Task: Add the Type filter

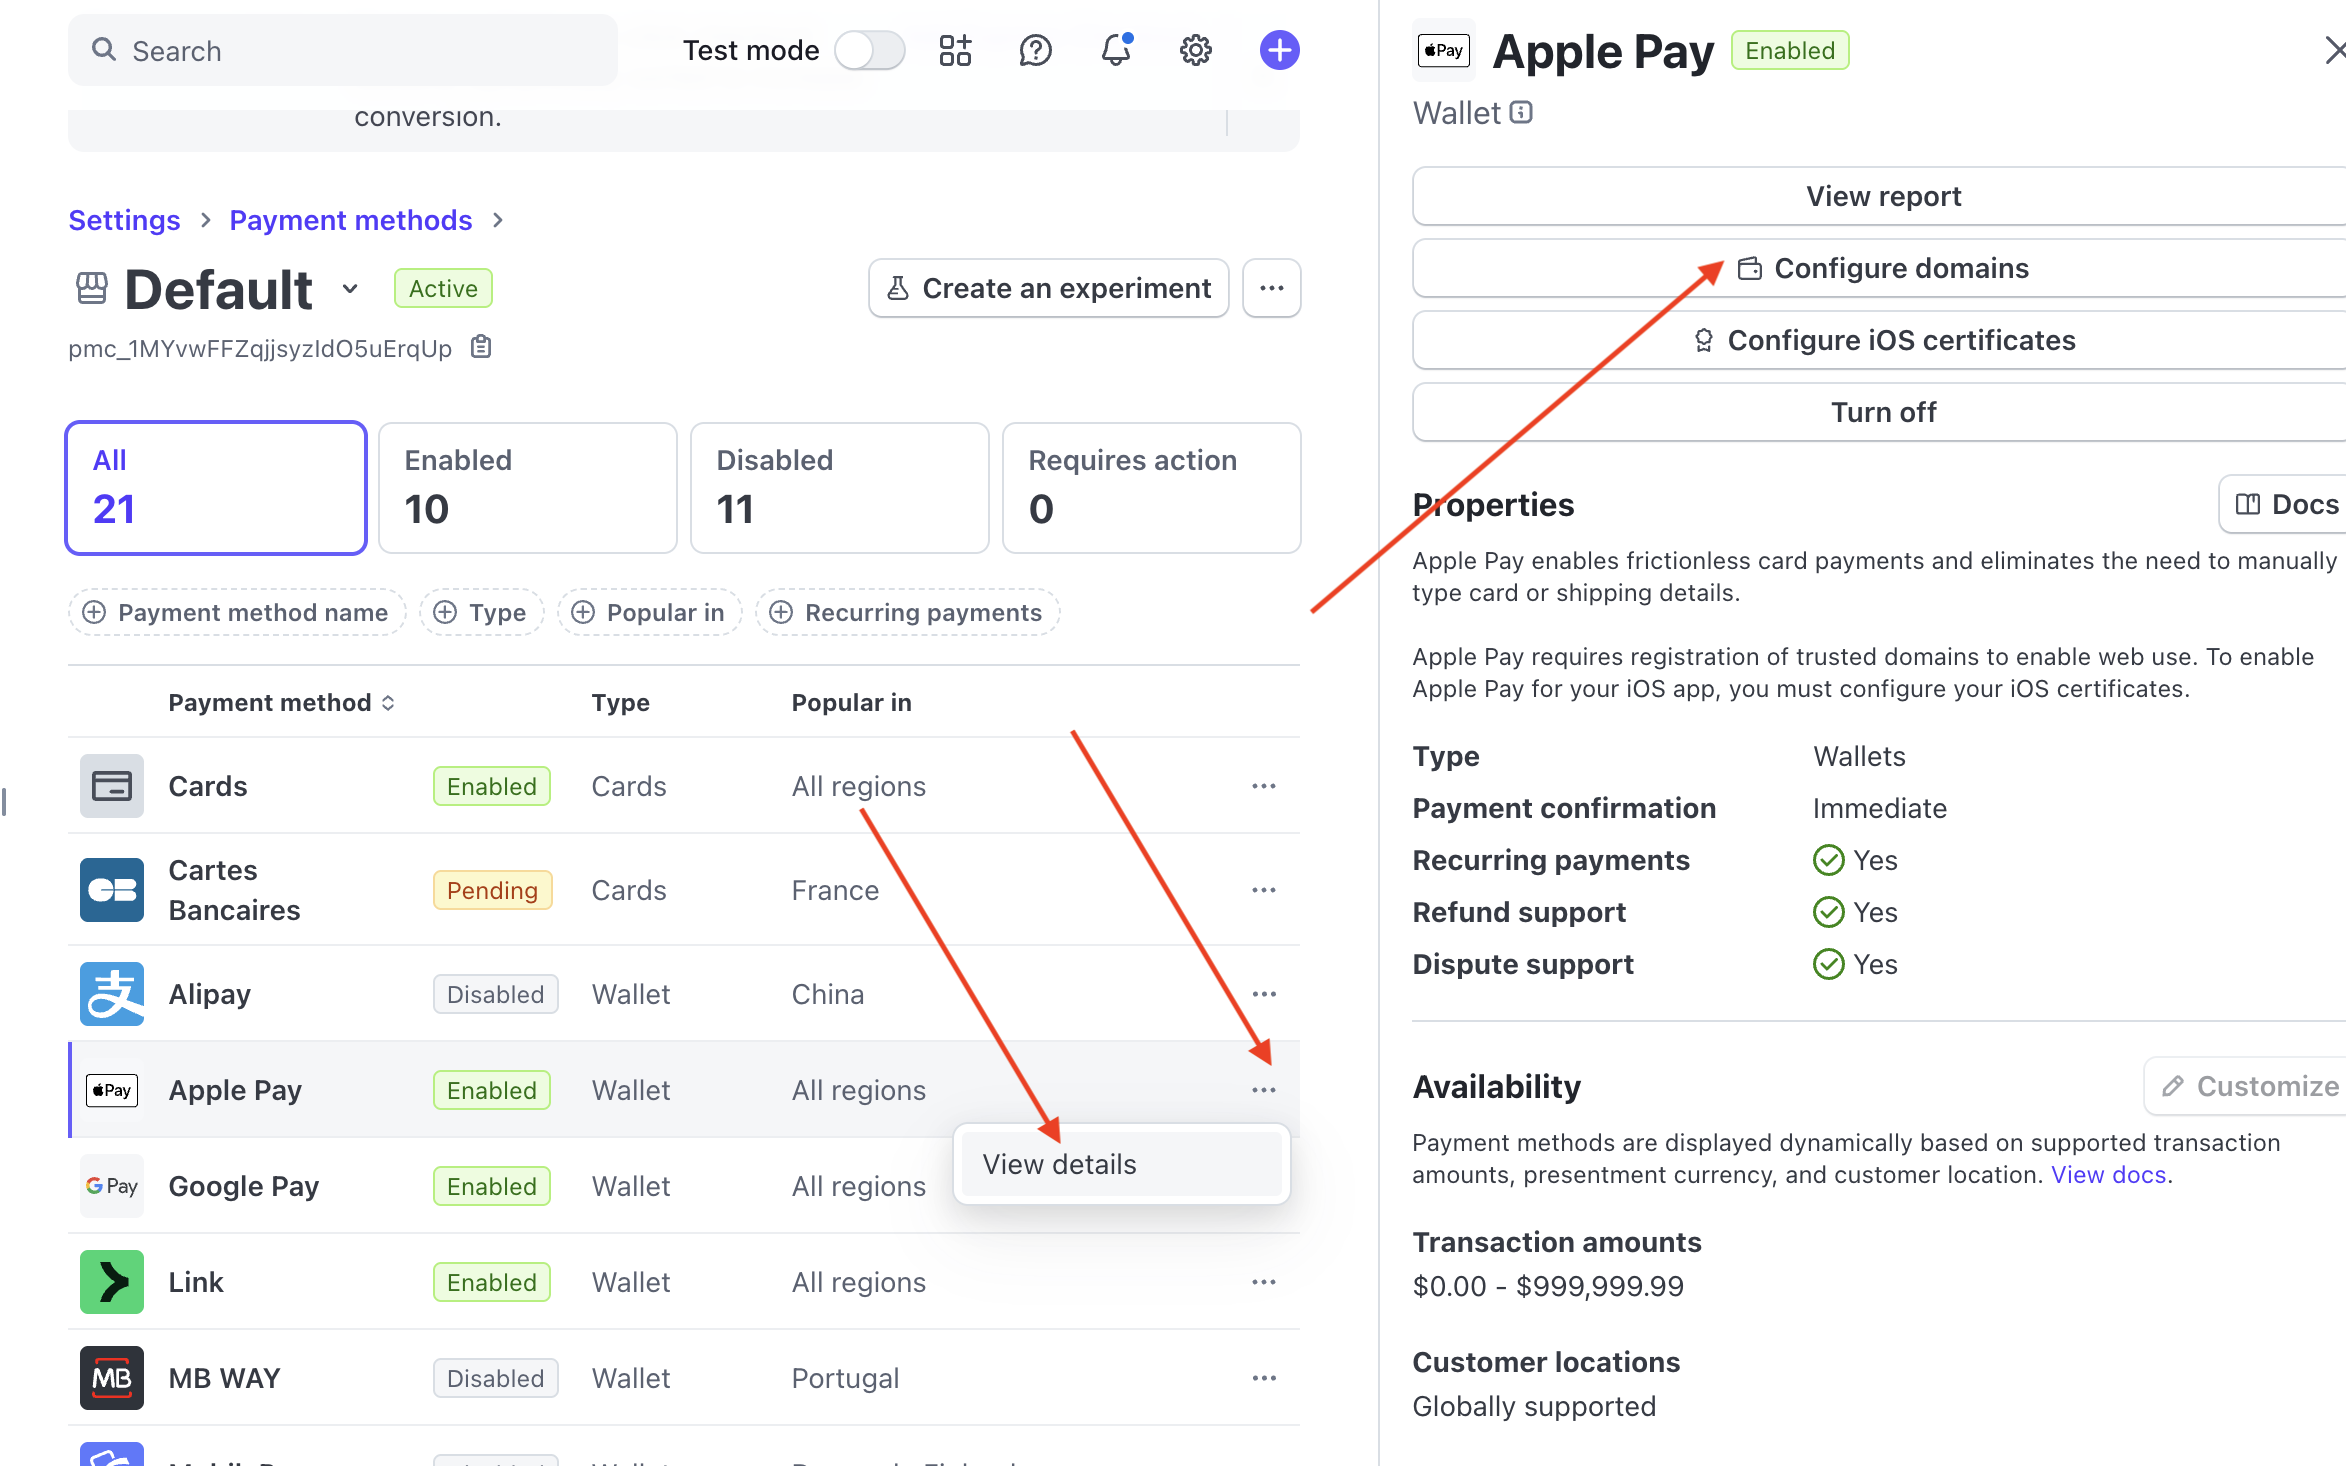Action: [482, 612]
